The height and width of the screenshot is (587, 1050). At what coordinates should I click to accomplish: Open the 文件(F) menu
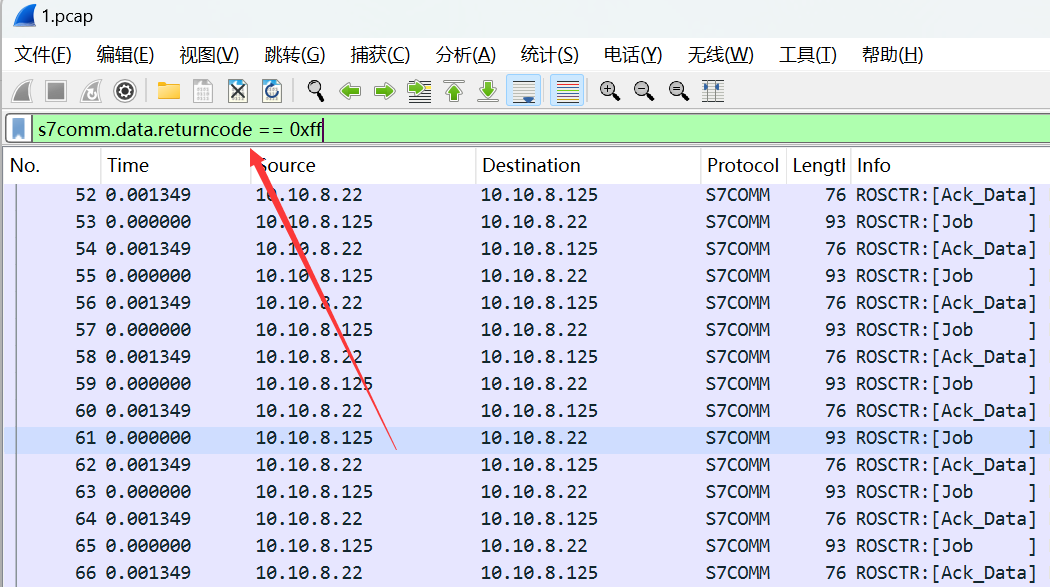43,55
